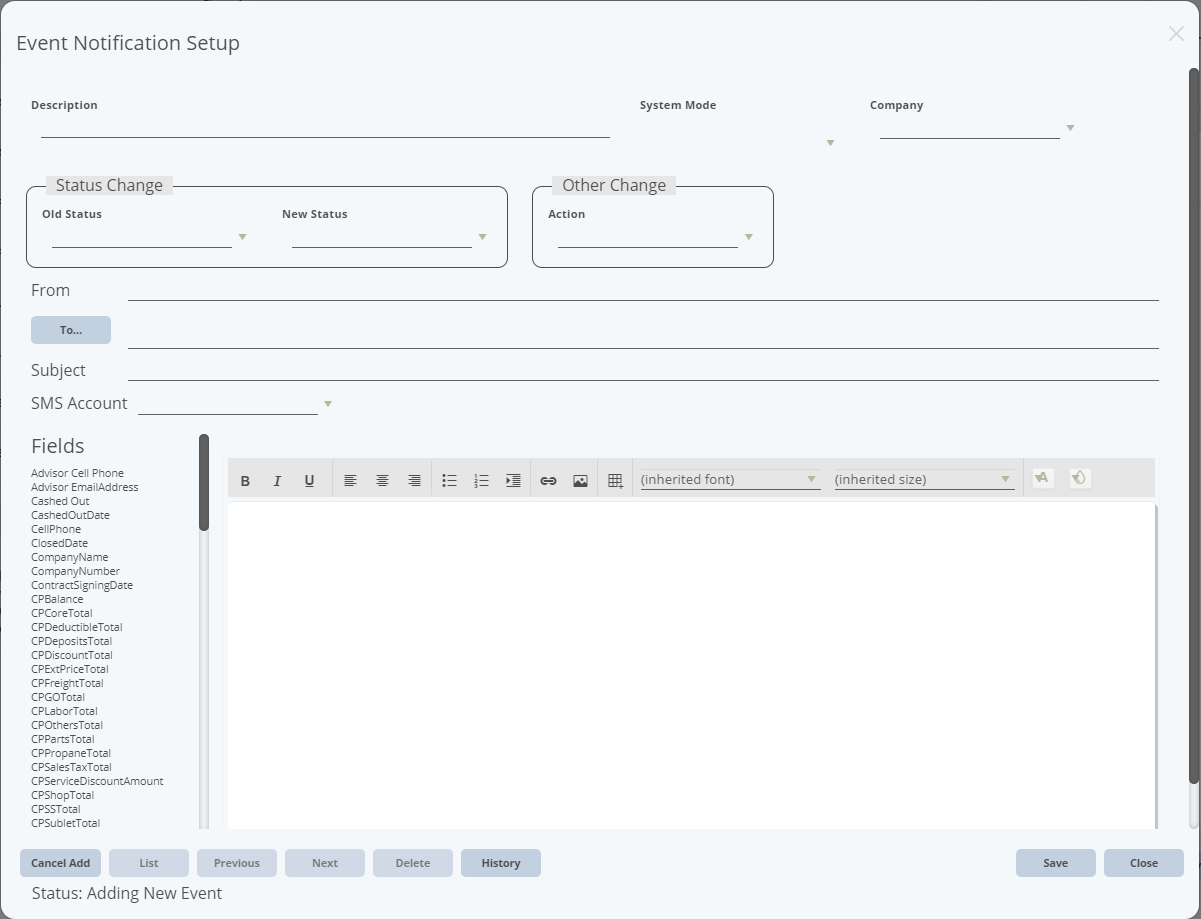The image size is (1201, 919).
Task: Insert an unordered bullet list
Action: coord(449,481)
